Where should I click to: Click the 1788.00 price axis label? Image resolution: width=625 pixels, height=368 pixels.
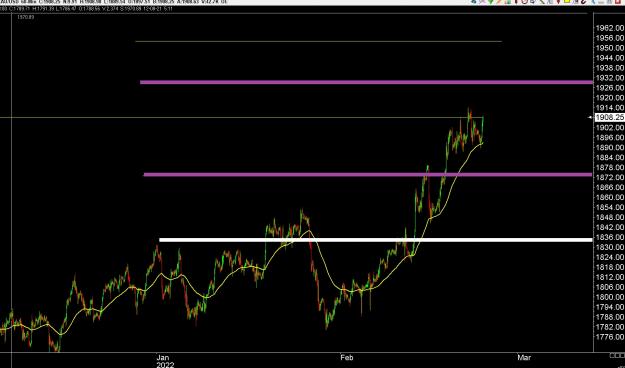[x=610, y=317]
